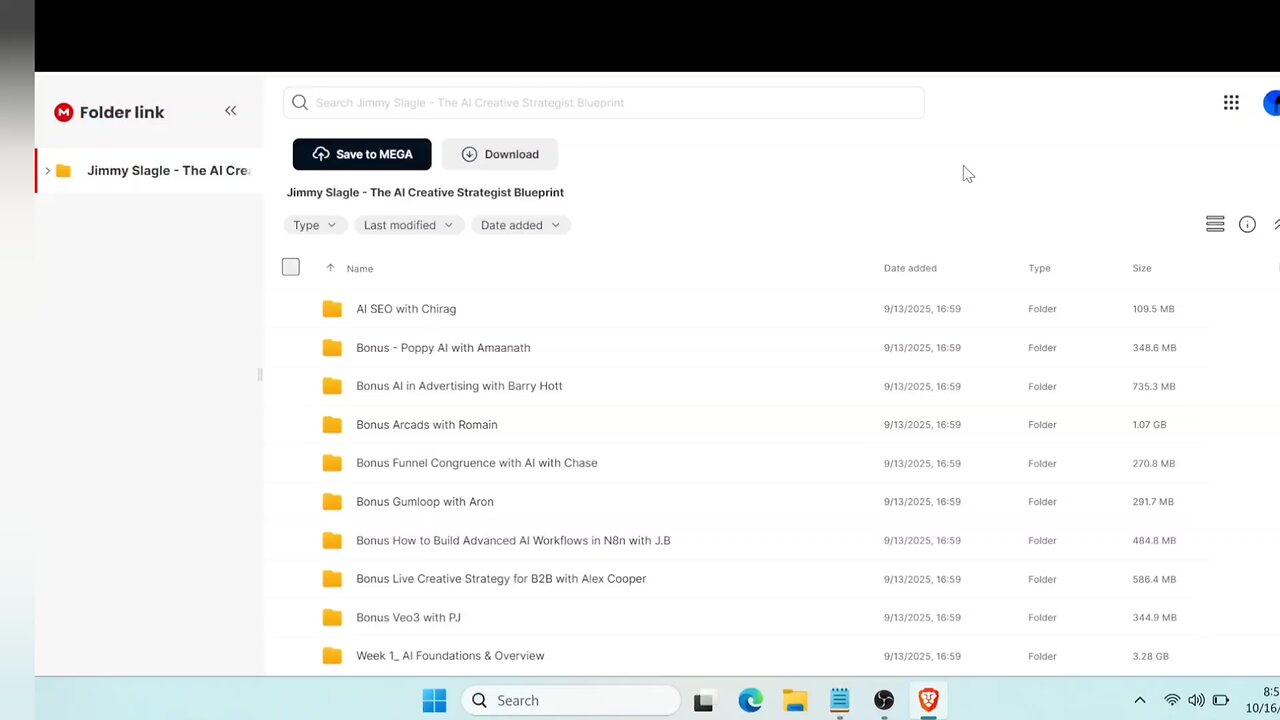Open Bonus AI in Advertising folder icon
1280x720 pixels.
click(332, 386)
